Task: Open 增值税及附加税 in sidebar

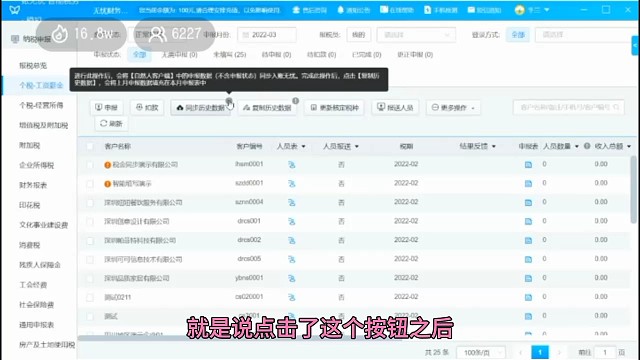Action: 43,125
